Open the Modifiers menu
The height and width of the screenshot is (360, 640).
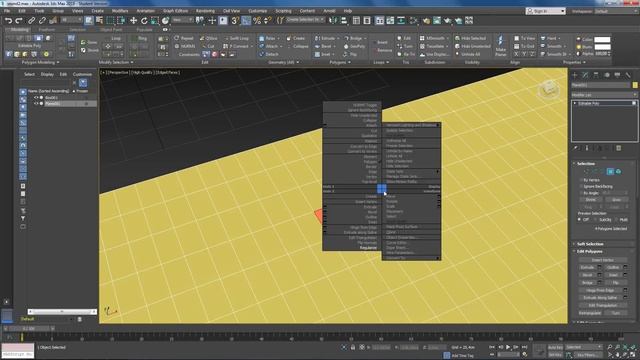[x=120, y=11]
